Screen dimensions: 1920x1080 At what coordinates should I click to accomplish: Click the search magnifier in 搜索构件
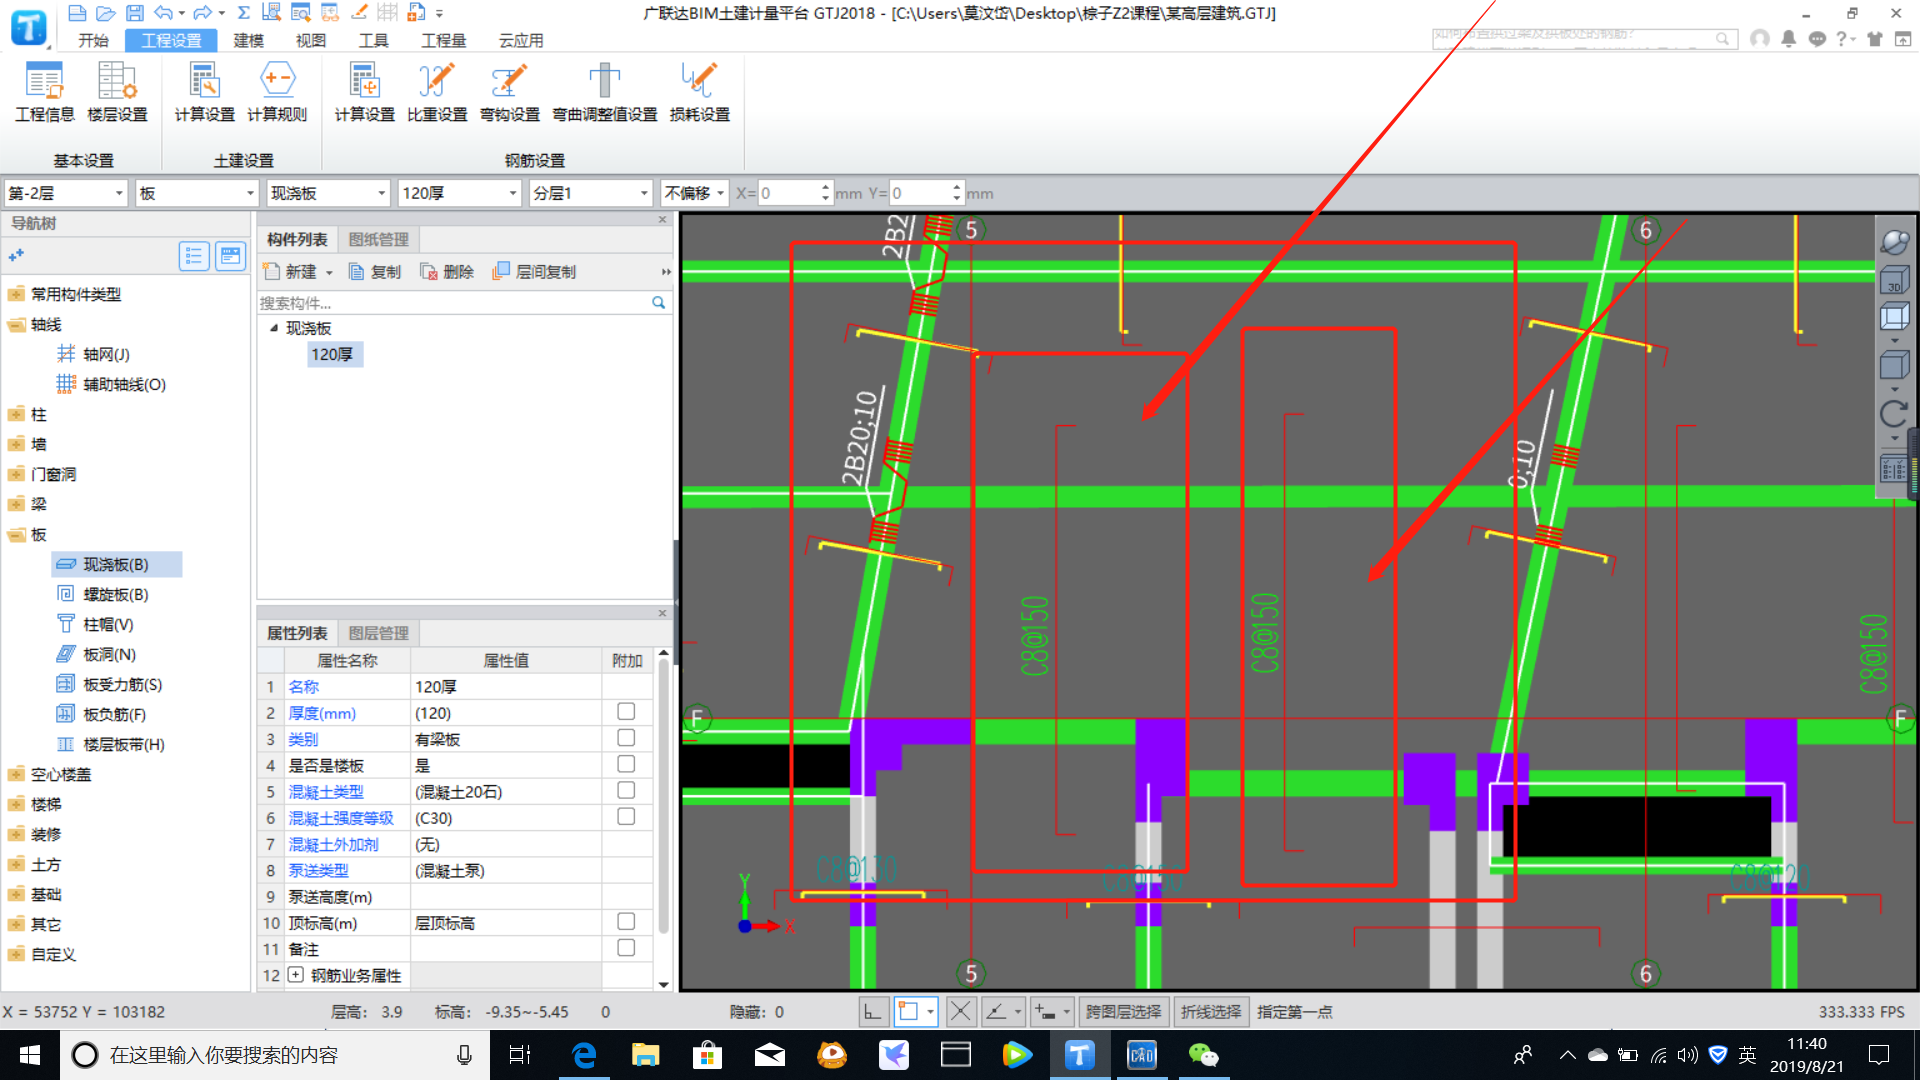click(x=658, y=303)
